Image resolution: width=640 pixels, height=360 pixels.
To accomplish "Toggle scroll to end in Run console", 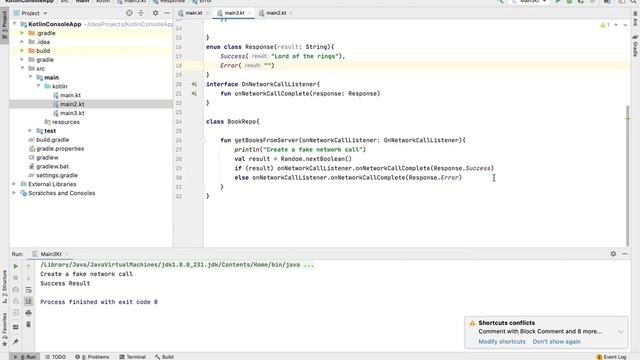I will click(x=28, y=301).
